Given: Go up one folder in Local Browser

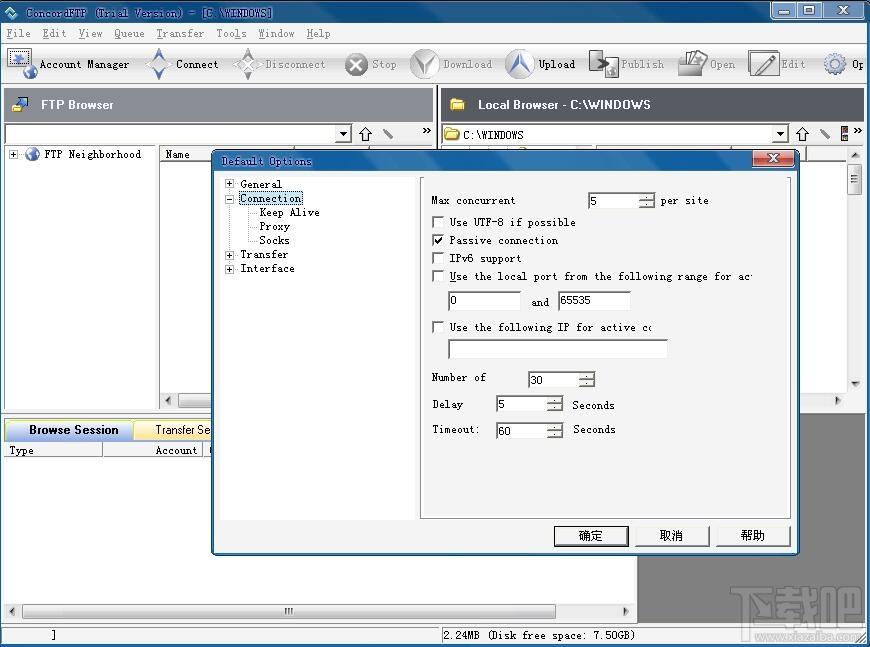Looking at the screenshot, I should pyautogui.click(x=802, y=134).
